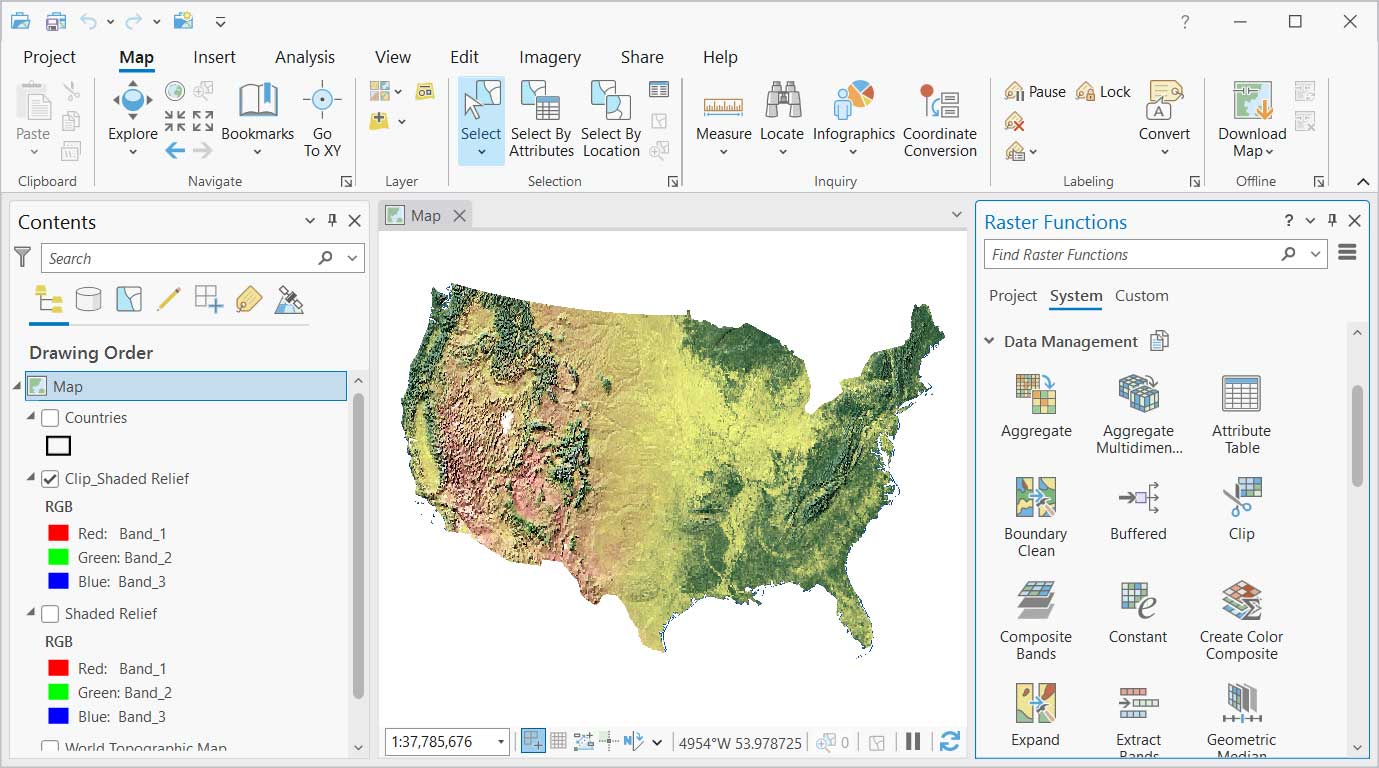Collapse the Data Management category

coord(989,341)
